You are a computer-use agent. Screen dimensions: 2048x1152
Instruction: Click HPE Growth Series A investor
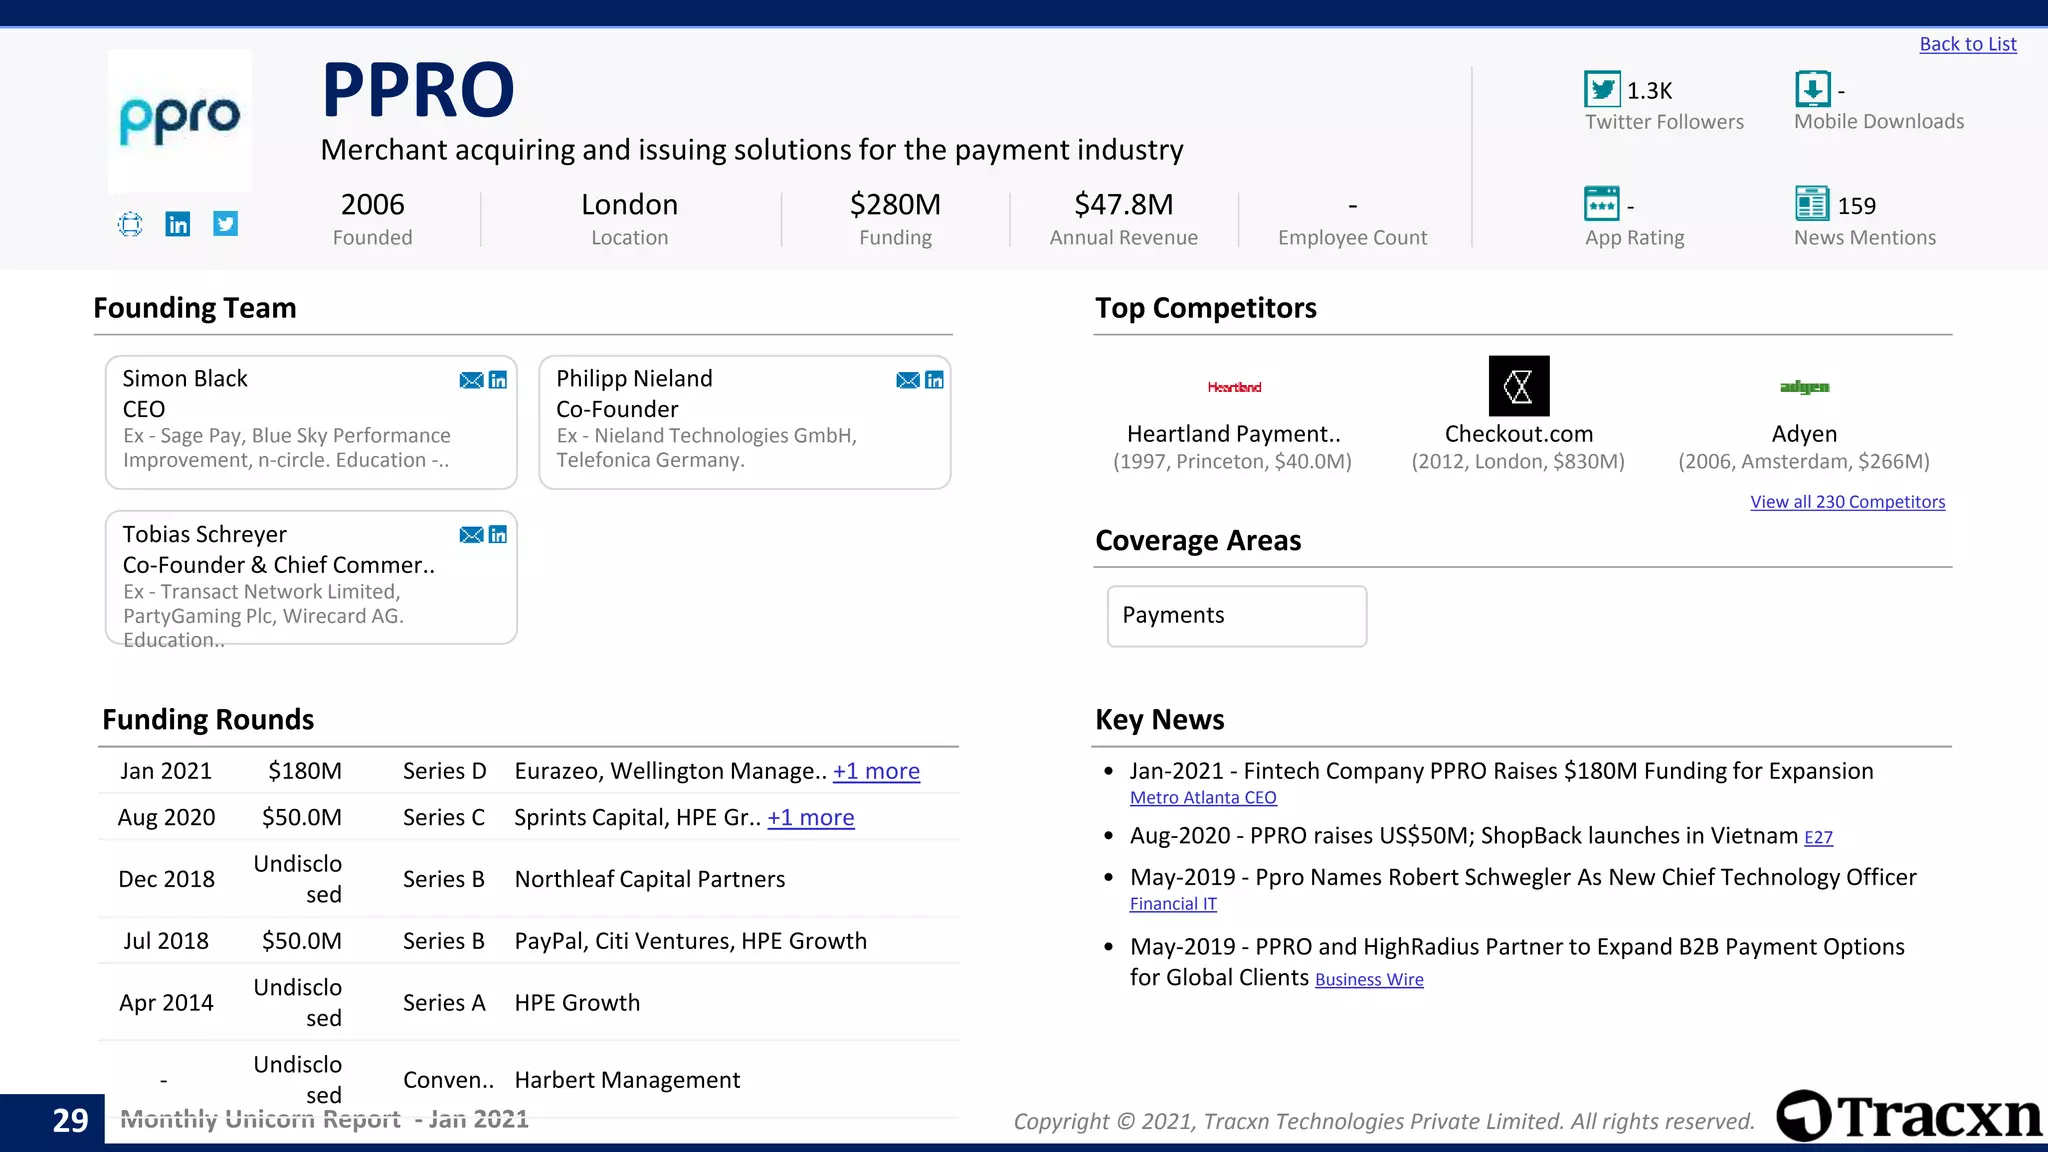pyautogui.click(x=577, y=1003)
